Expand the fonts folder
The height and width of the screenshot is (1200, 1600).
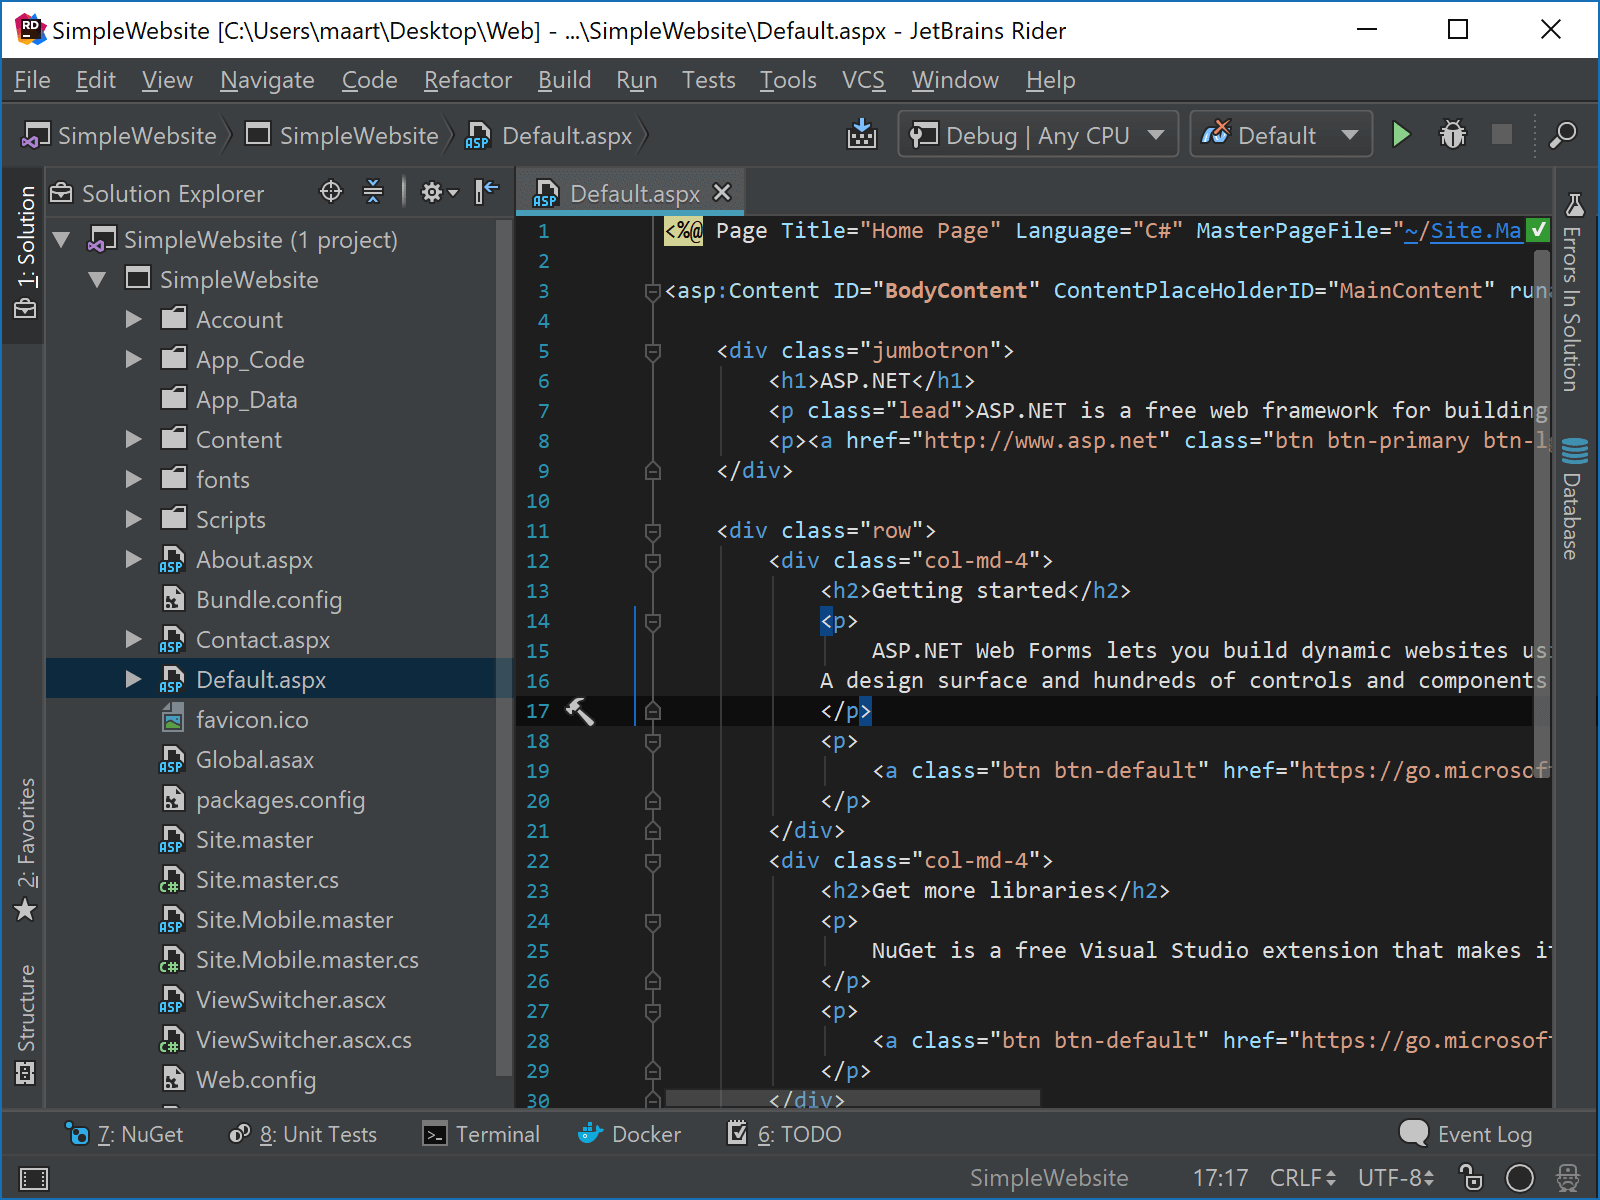(x=134, y=479)
